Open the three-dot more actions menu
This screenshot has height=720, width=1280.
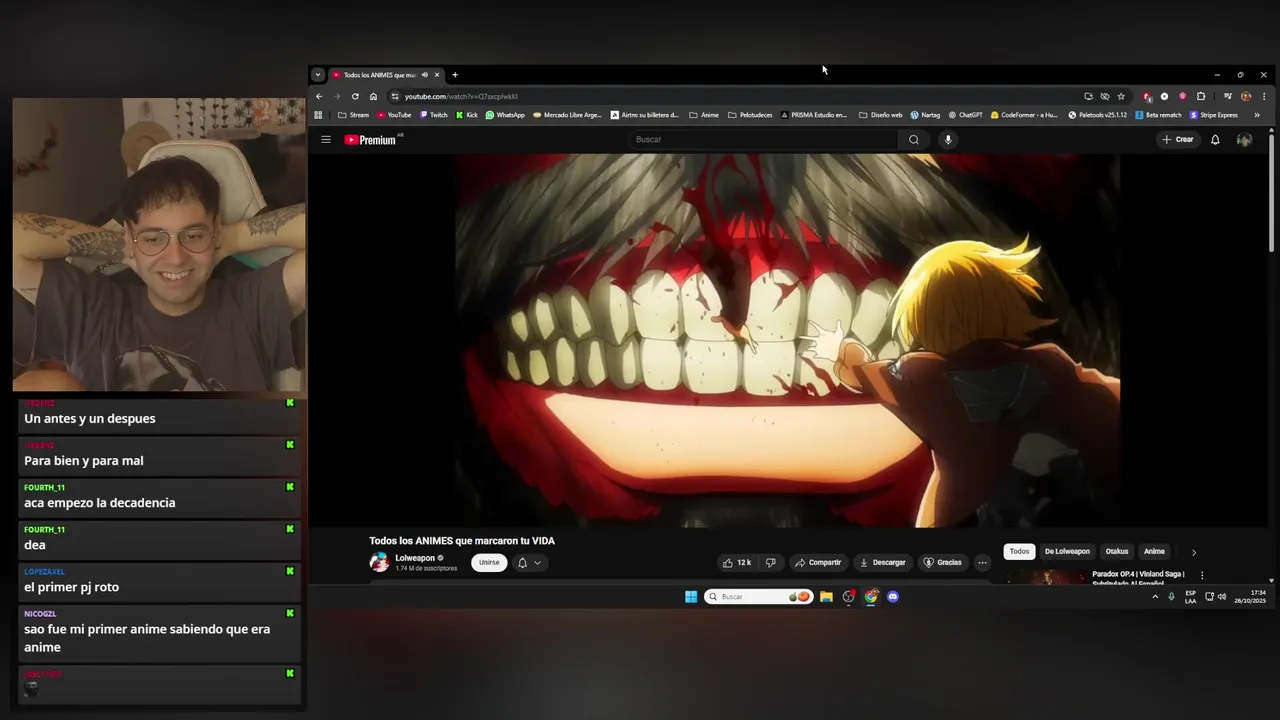[982, 562]
